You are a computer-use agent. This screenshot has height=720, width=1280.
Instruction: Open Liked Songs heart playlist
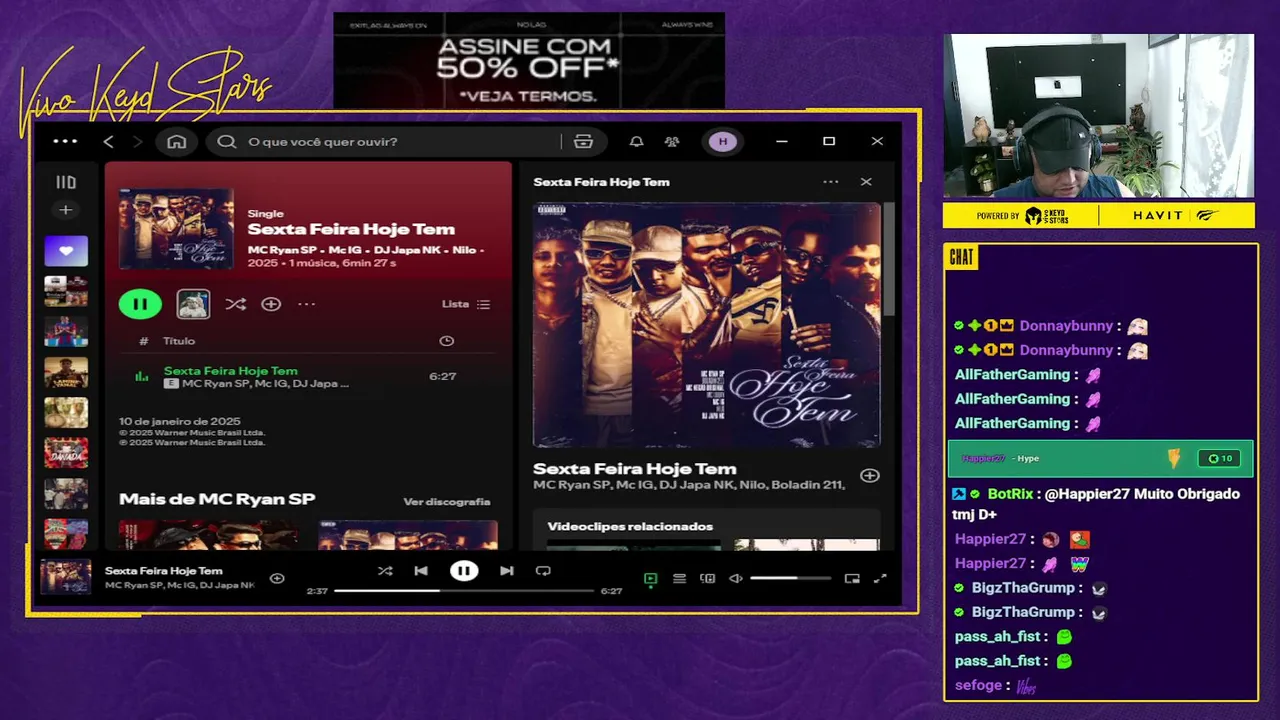pos(66,251)
